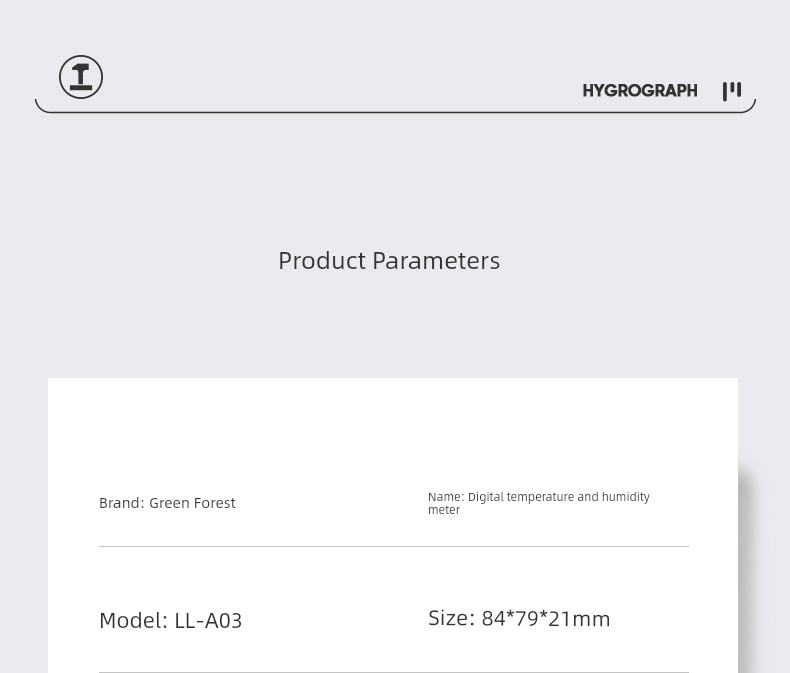Click the word Digital in the product name

(486, 497)
